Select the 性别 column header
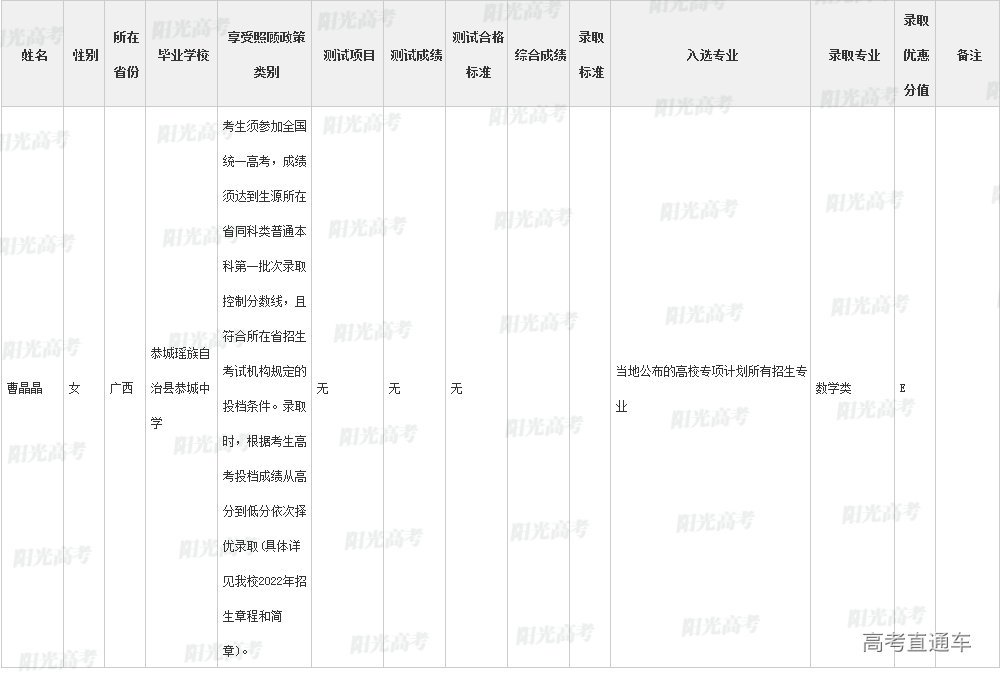The image size is (1000, 682). click(85, 55)
